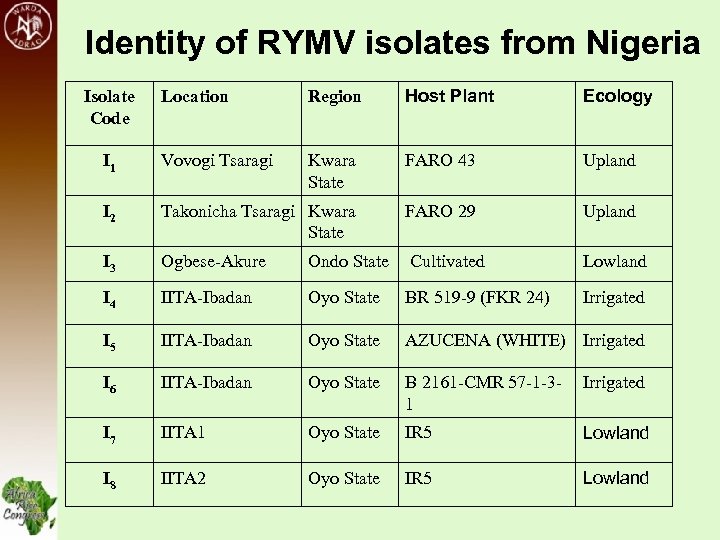Select the slide title about RYMV isolates
Screen dimensions: 720x540
tap(392, 43)
